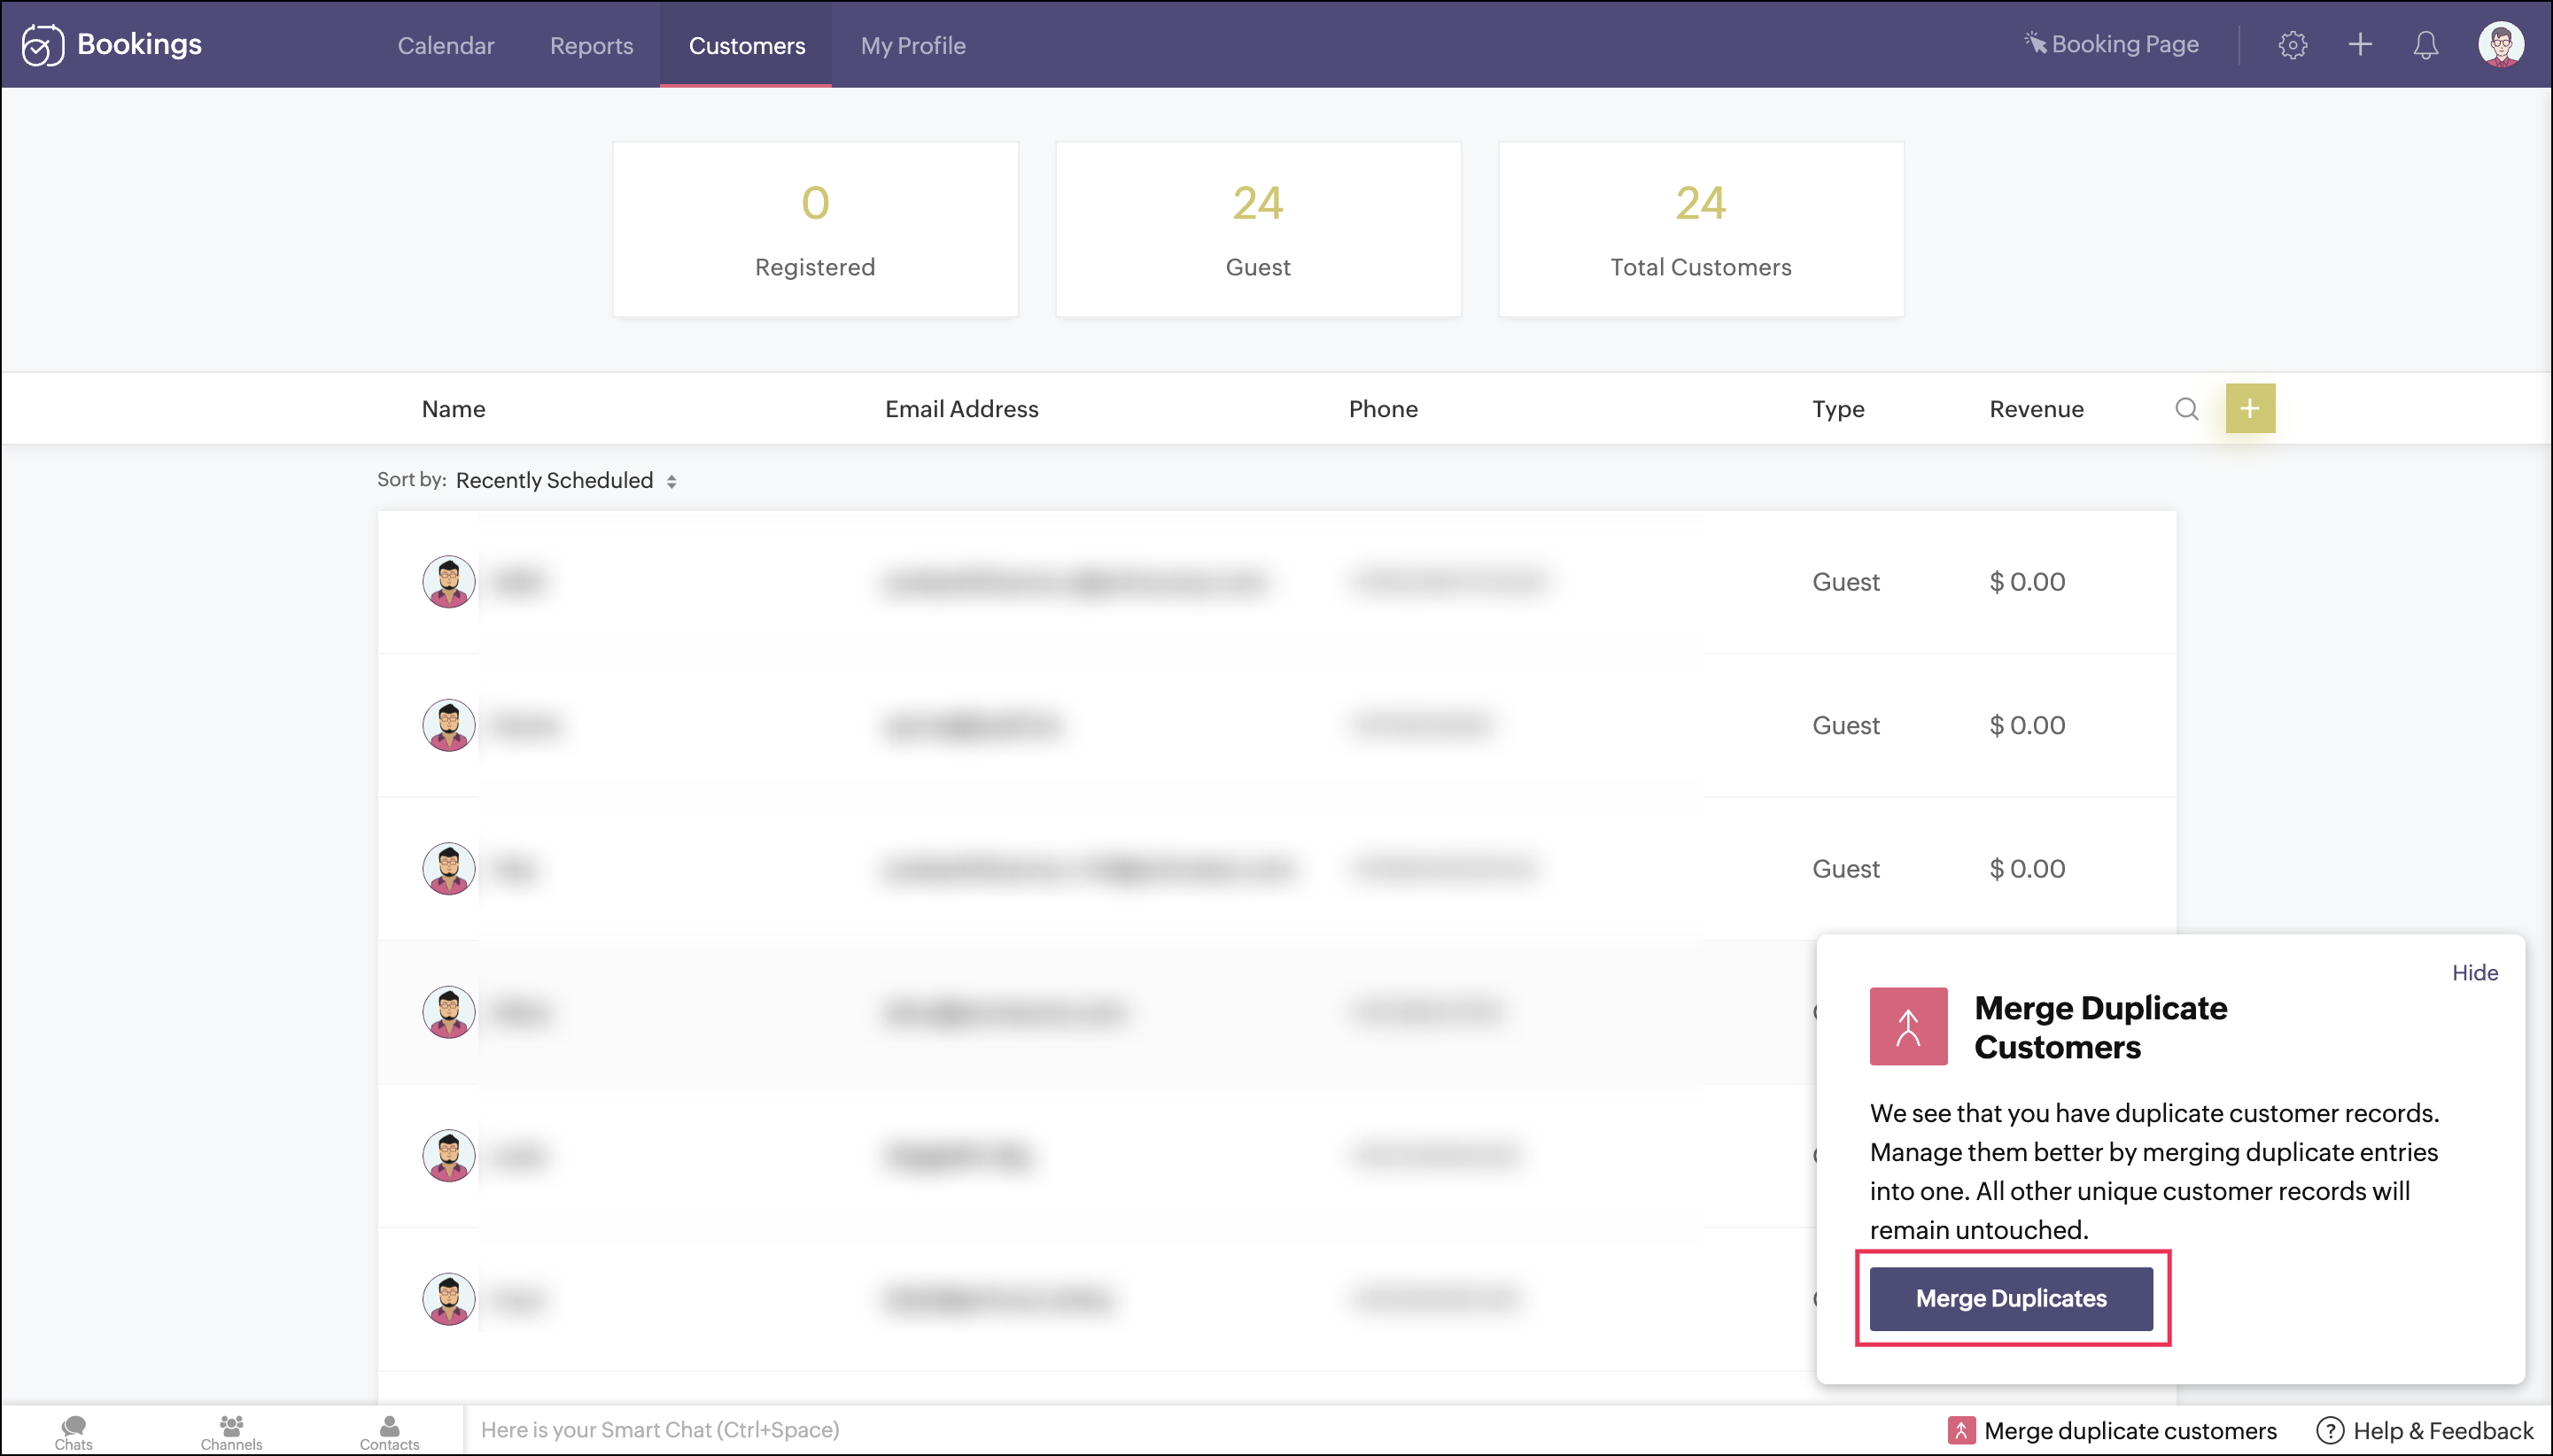Open settings gear icon in header

(2292, 45)
